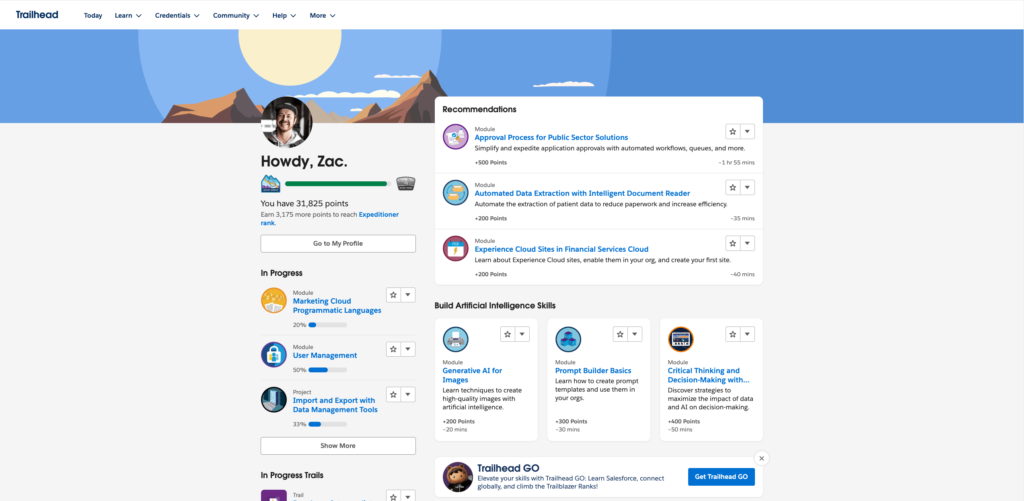Screen dimensions: 1024x501
Task: Open Experience Cloud Sites in Financial Services Cloud
Action: pyautogui.click(x=562, y=249)
